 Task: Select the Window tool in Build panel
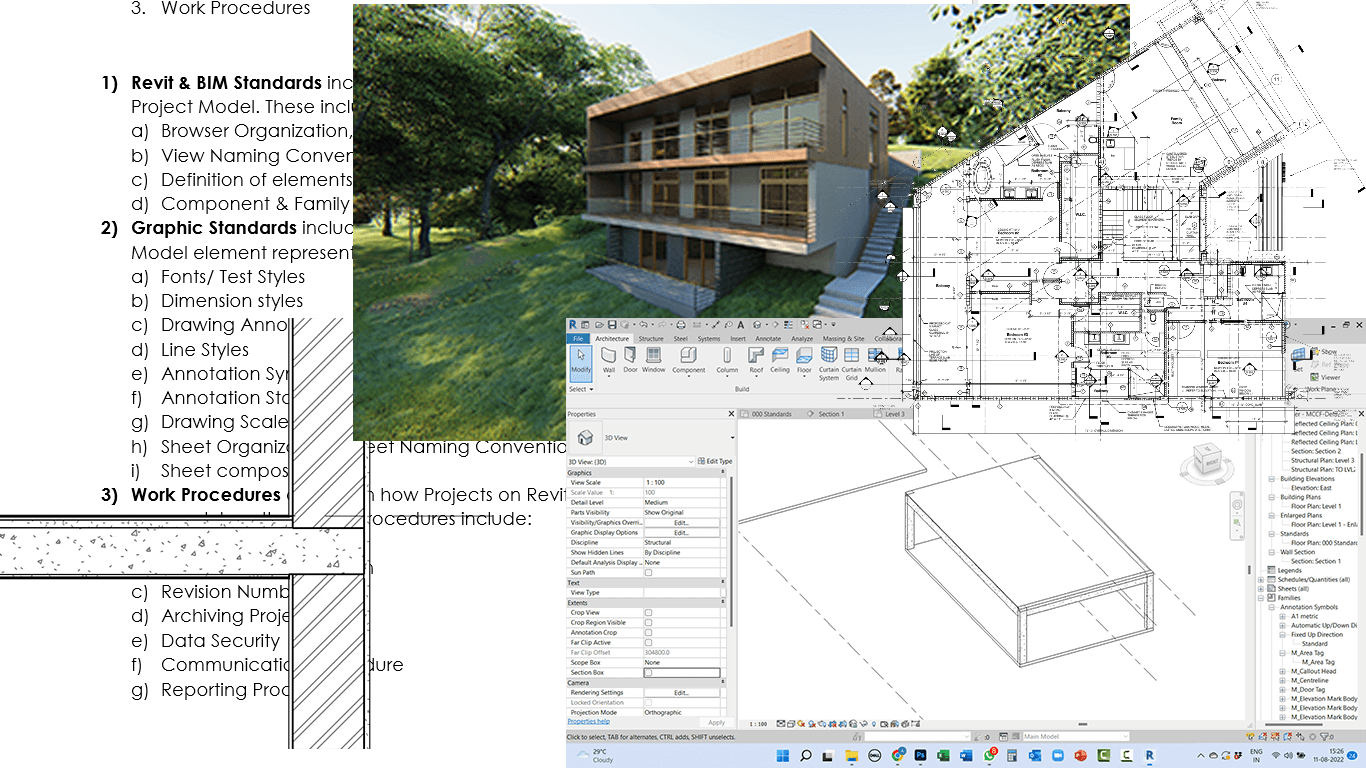[x=653, y=361]
